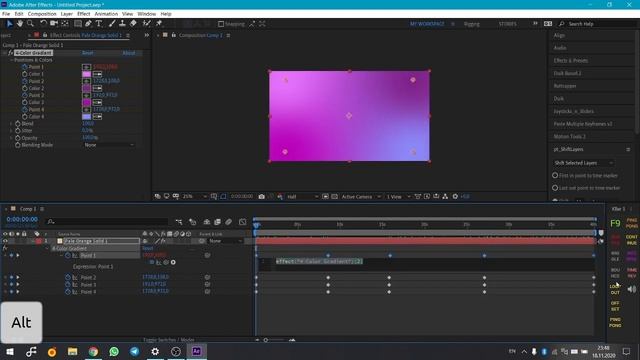Open the Layer menu

(x=67, y=13)
